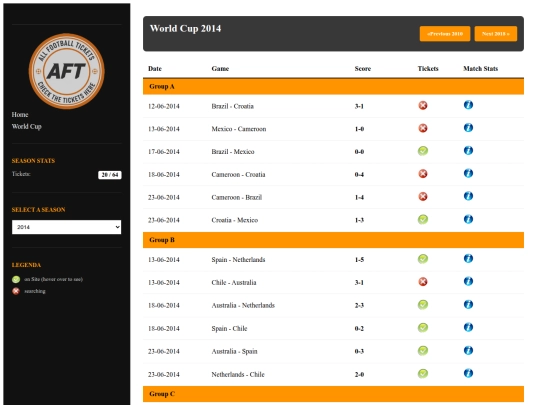This screenshot has width=540, height=405.
Task: Click green ticket icon for Spain - Netherlands
Action: click(x=423, y=259)
